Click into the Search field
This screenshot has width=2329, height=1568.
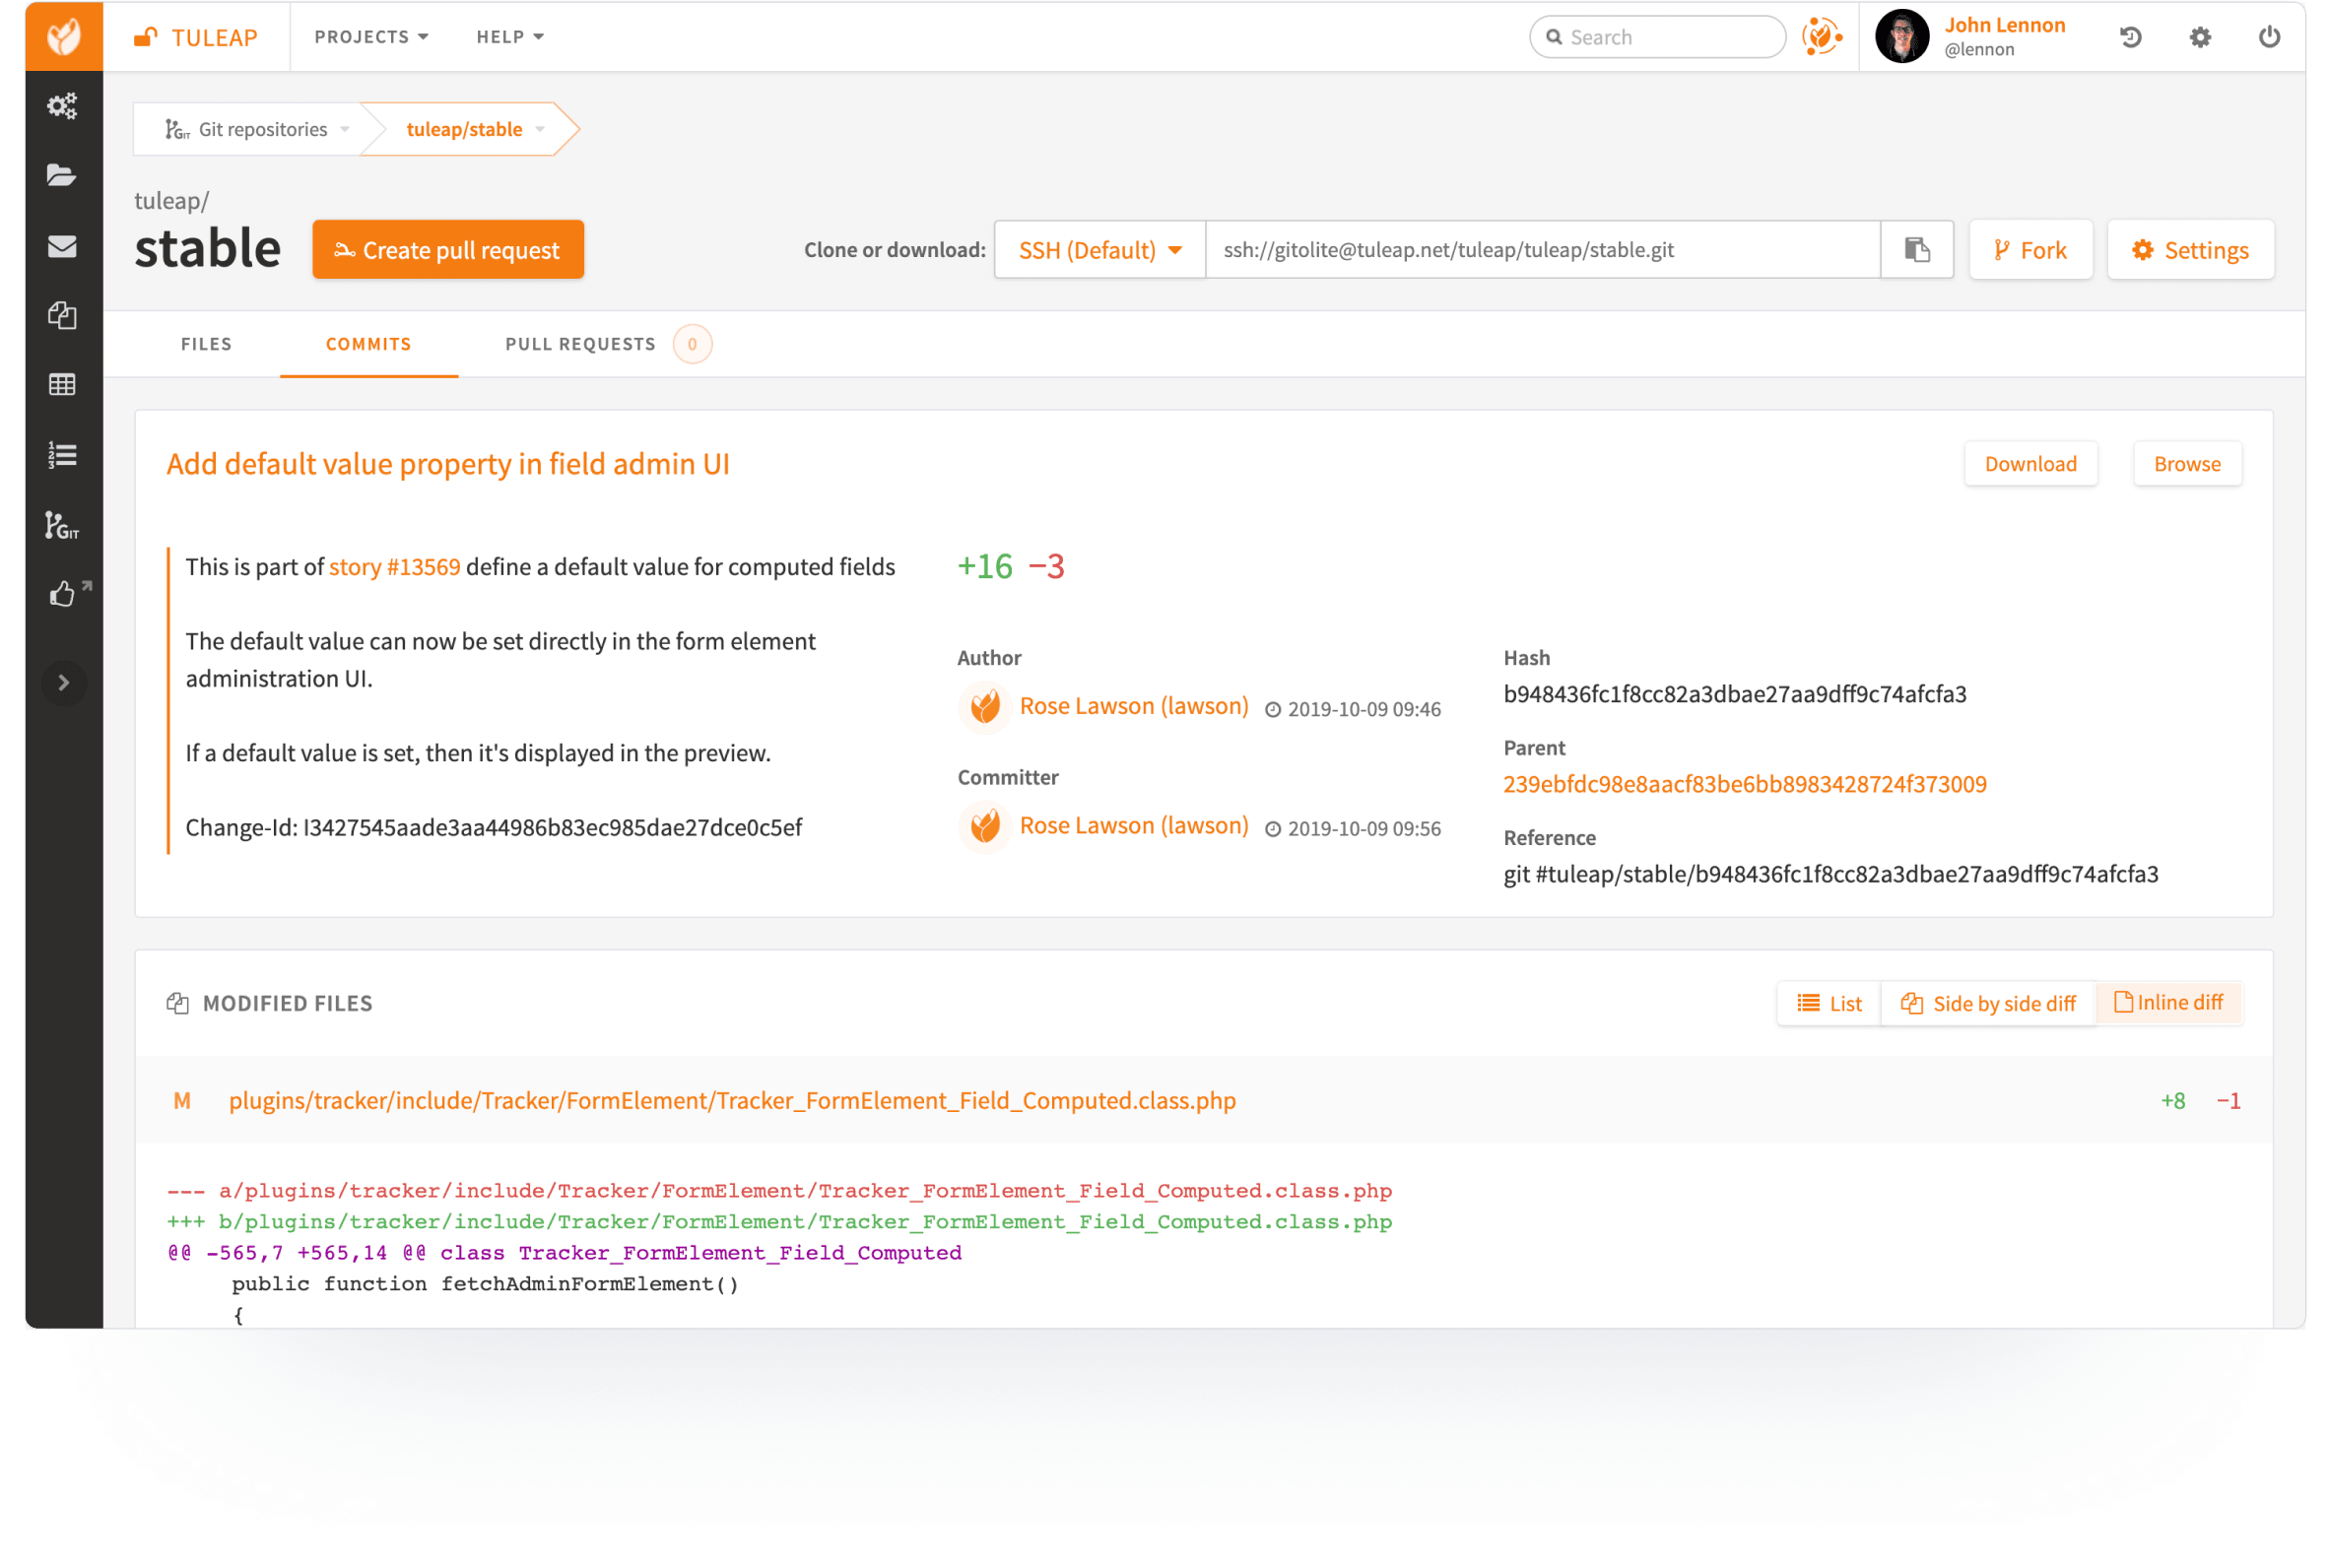(1657, 36)
